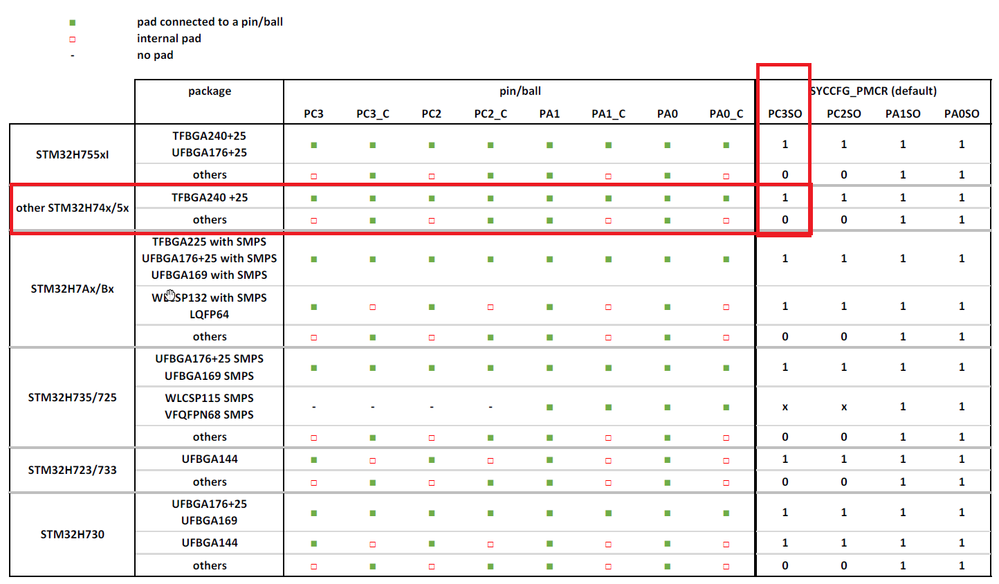Select the 'UFBGA169 with SMPS' package text
The width and height of the screenshot is (999, 584).
209,275
